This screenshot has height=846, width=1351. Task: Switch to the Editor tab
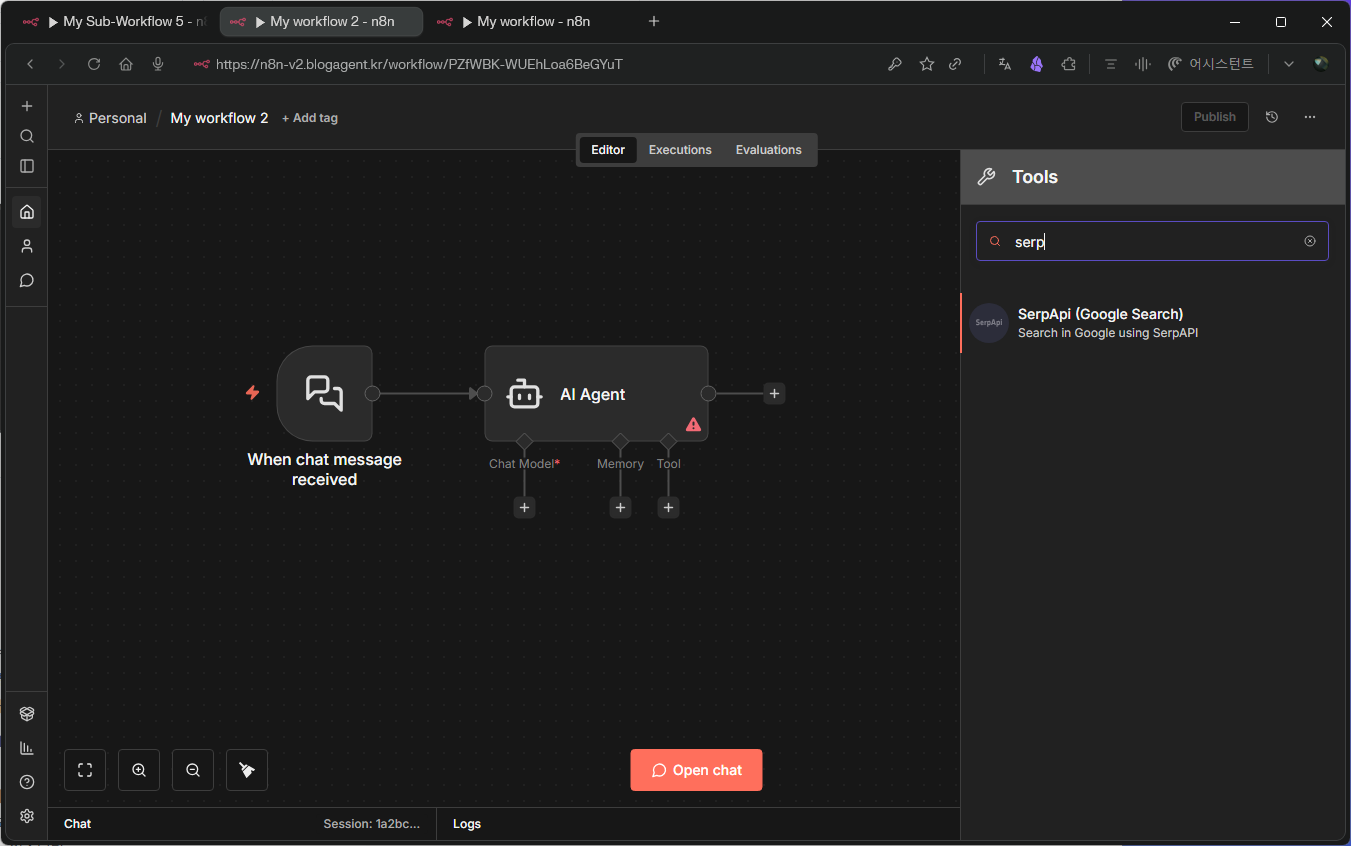(x=608, y=150)
